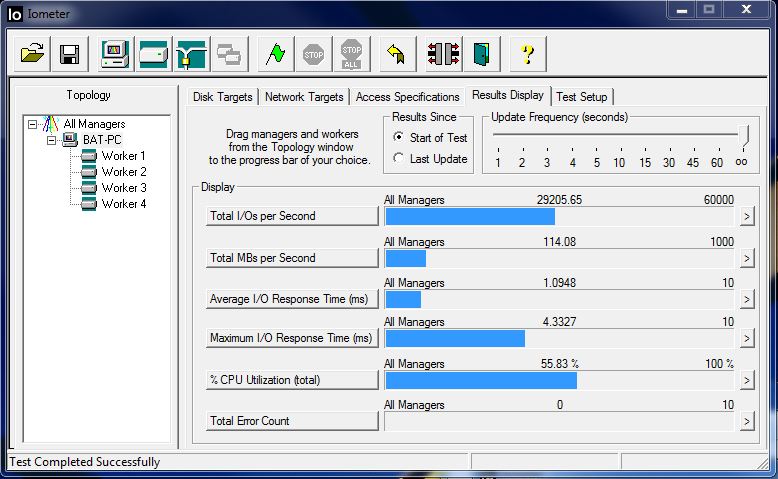Start new network worker icon
Screen dimensions: 778x479
pos(191,54)
